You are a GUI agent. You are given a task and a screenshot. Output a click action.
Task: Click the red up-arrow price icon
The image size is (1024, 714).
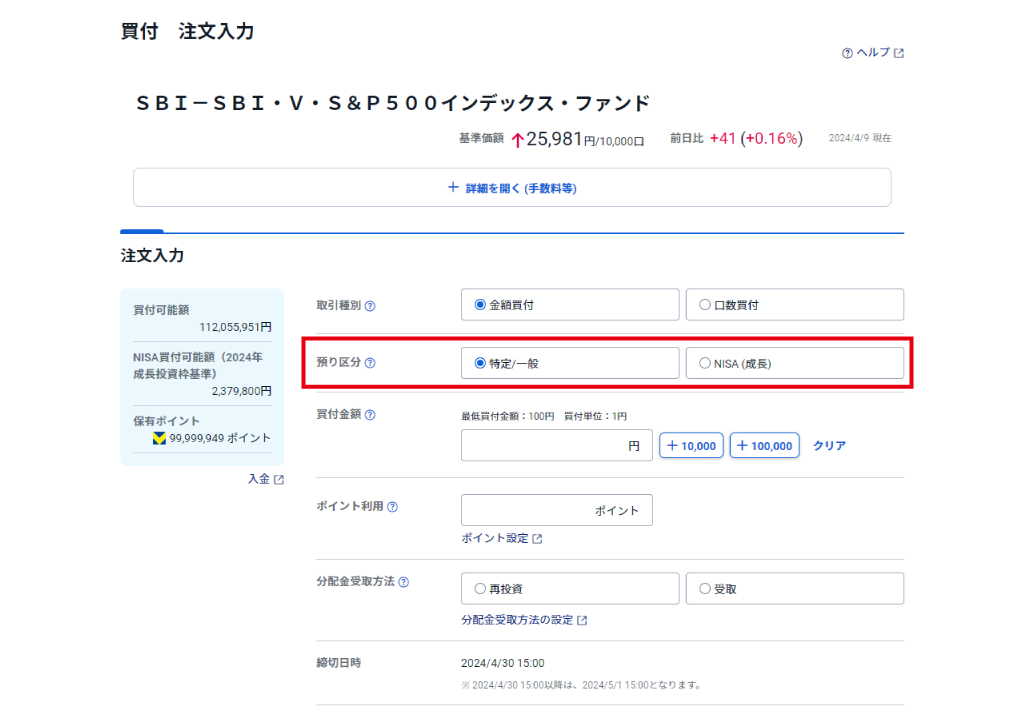tap(518, 140)
